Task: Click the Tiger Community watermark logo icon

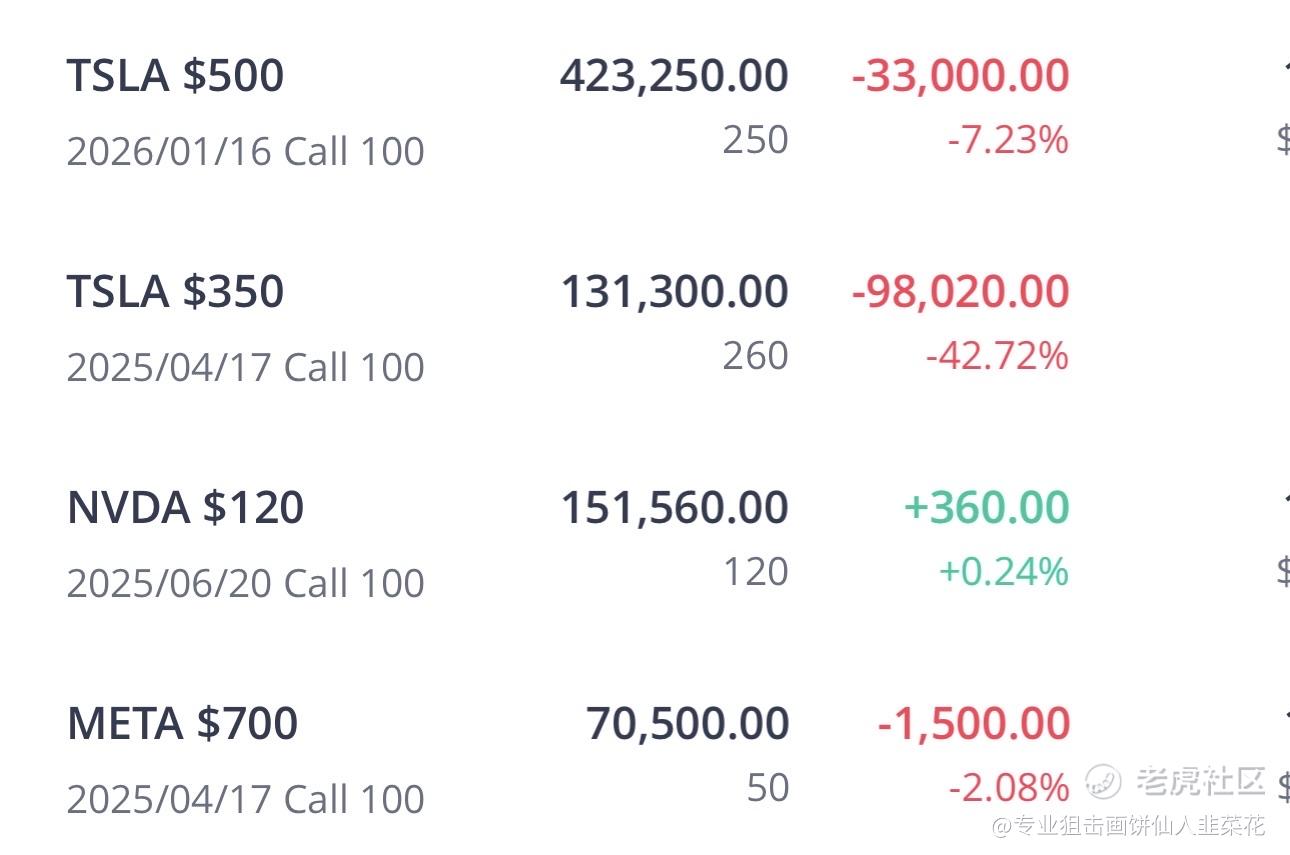Action: (1105, 782)
